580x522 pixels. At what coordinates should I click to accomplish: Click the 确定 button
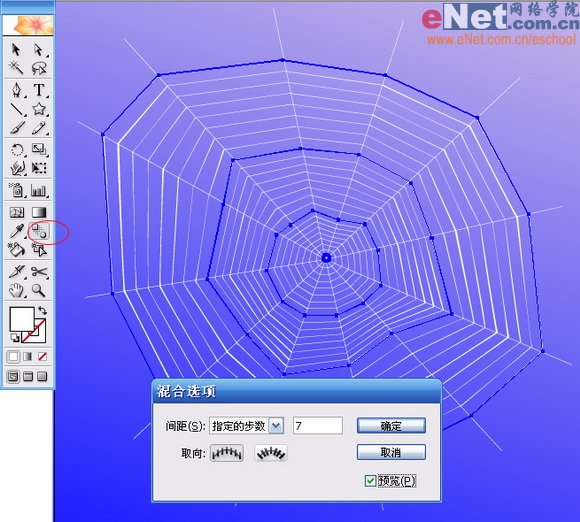pos(391,426)
